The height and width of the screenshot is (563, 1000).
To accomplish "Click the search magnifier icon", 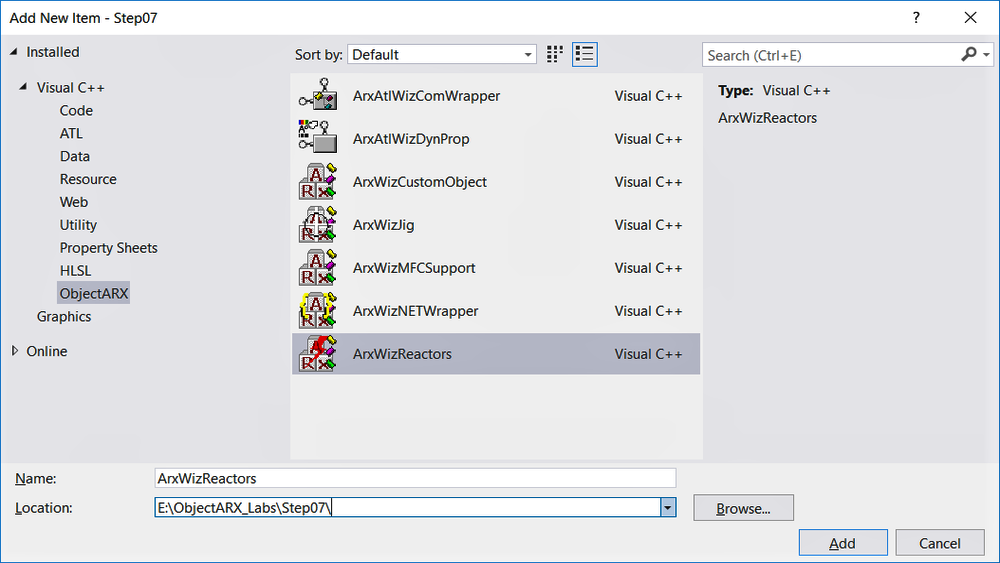I will tap(969, 55).
